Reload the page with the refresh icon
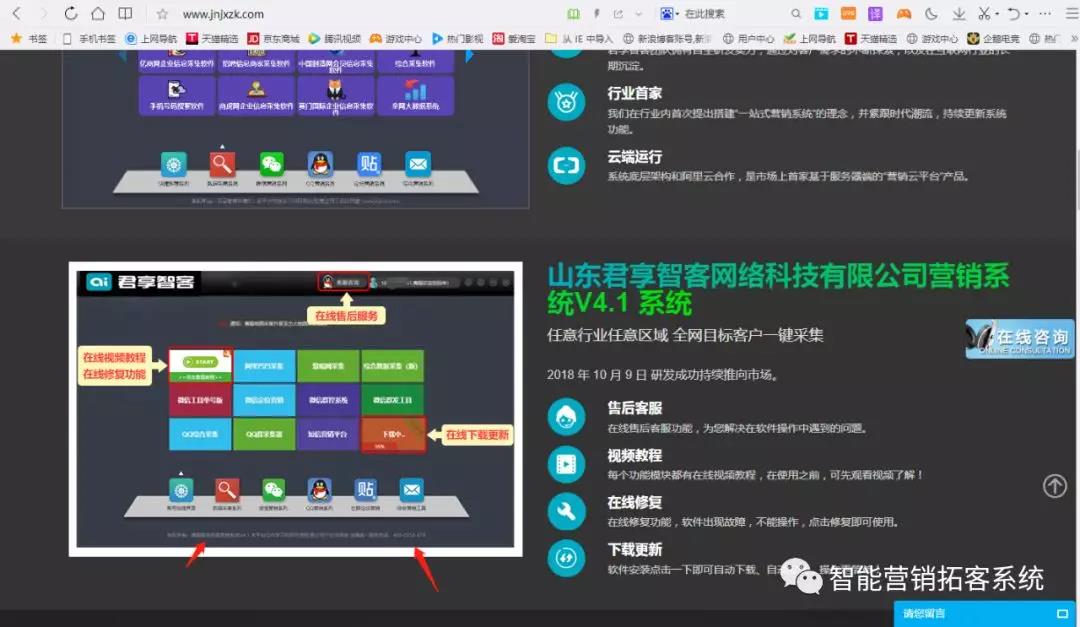This screenshot has width=1080, height=627. [70, 13]
